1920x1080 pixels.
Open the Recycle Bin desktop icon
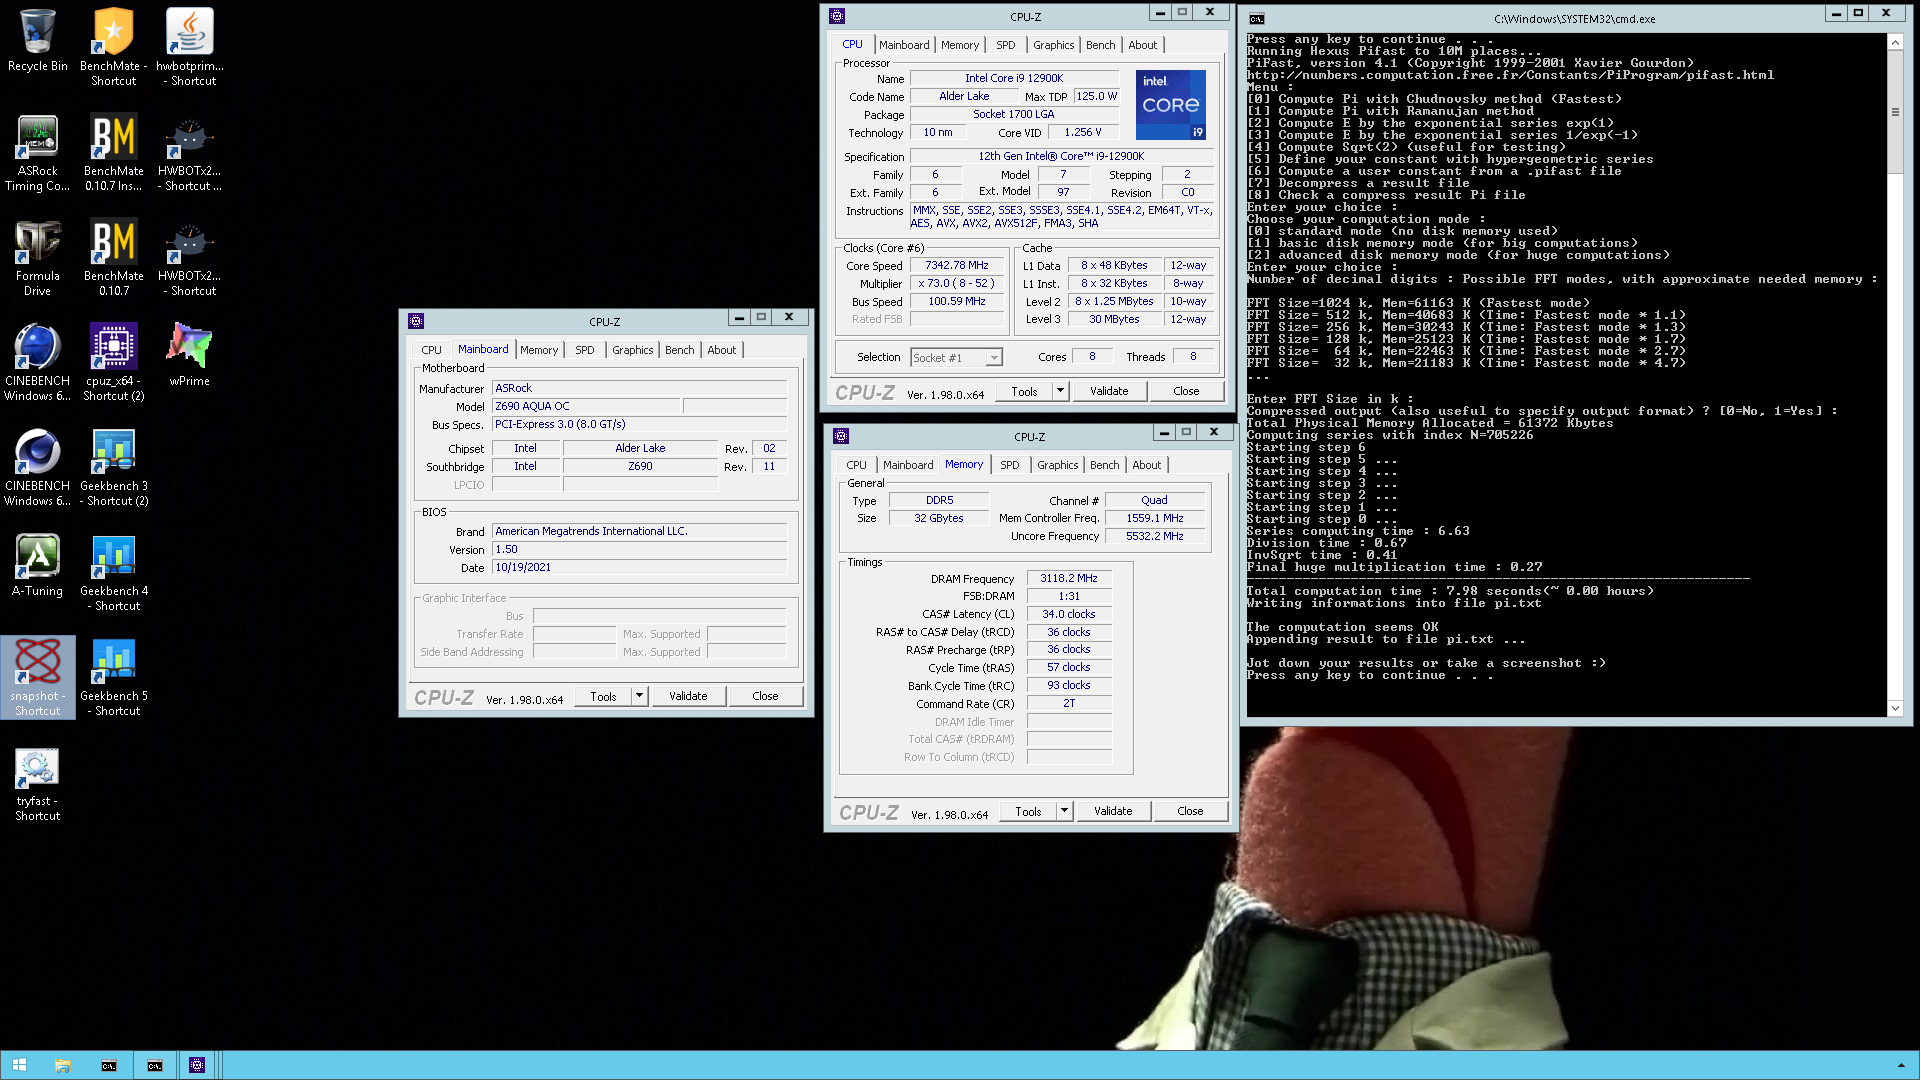pos(37,41)
